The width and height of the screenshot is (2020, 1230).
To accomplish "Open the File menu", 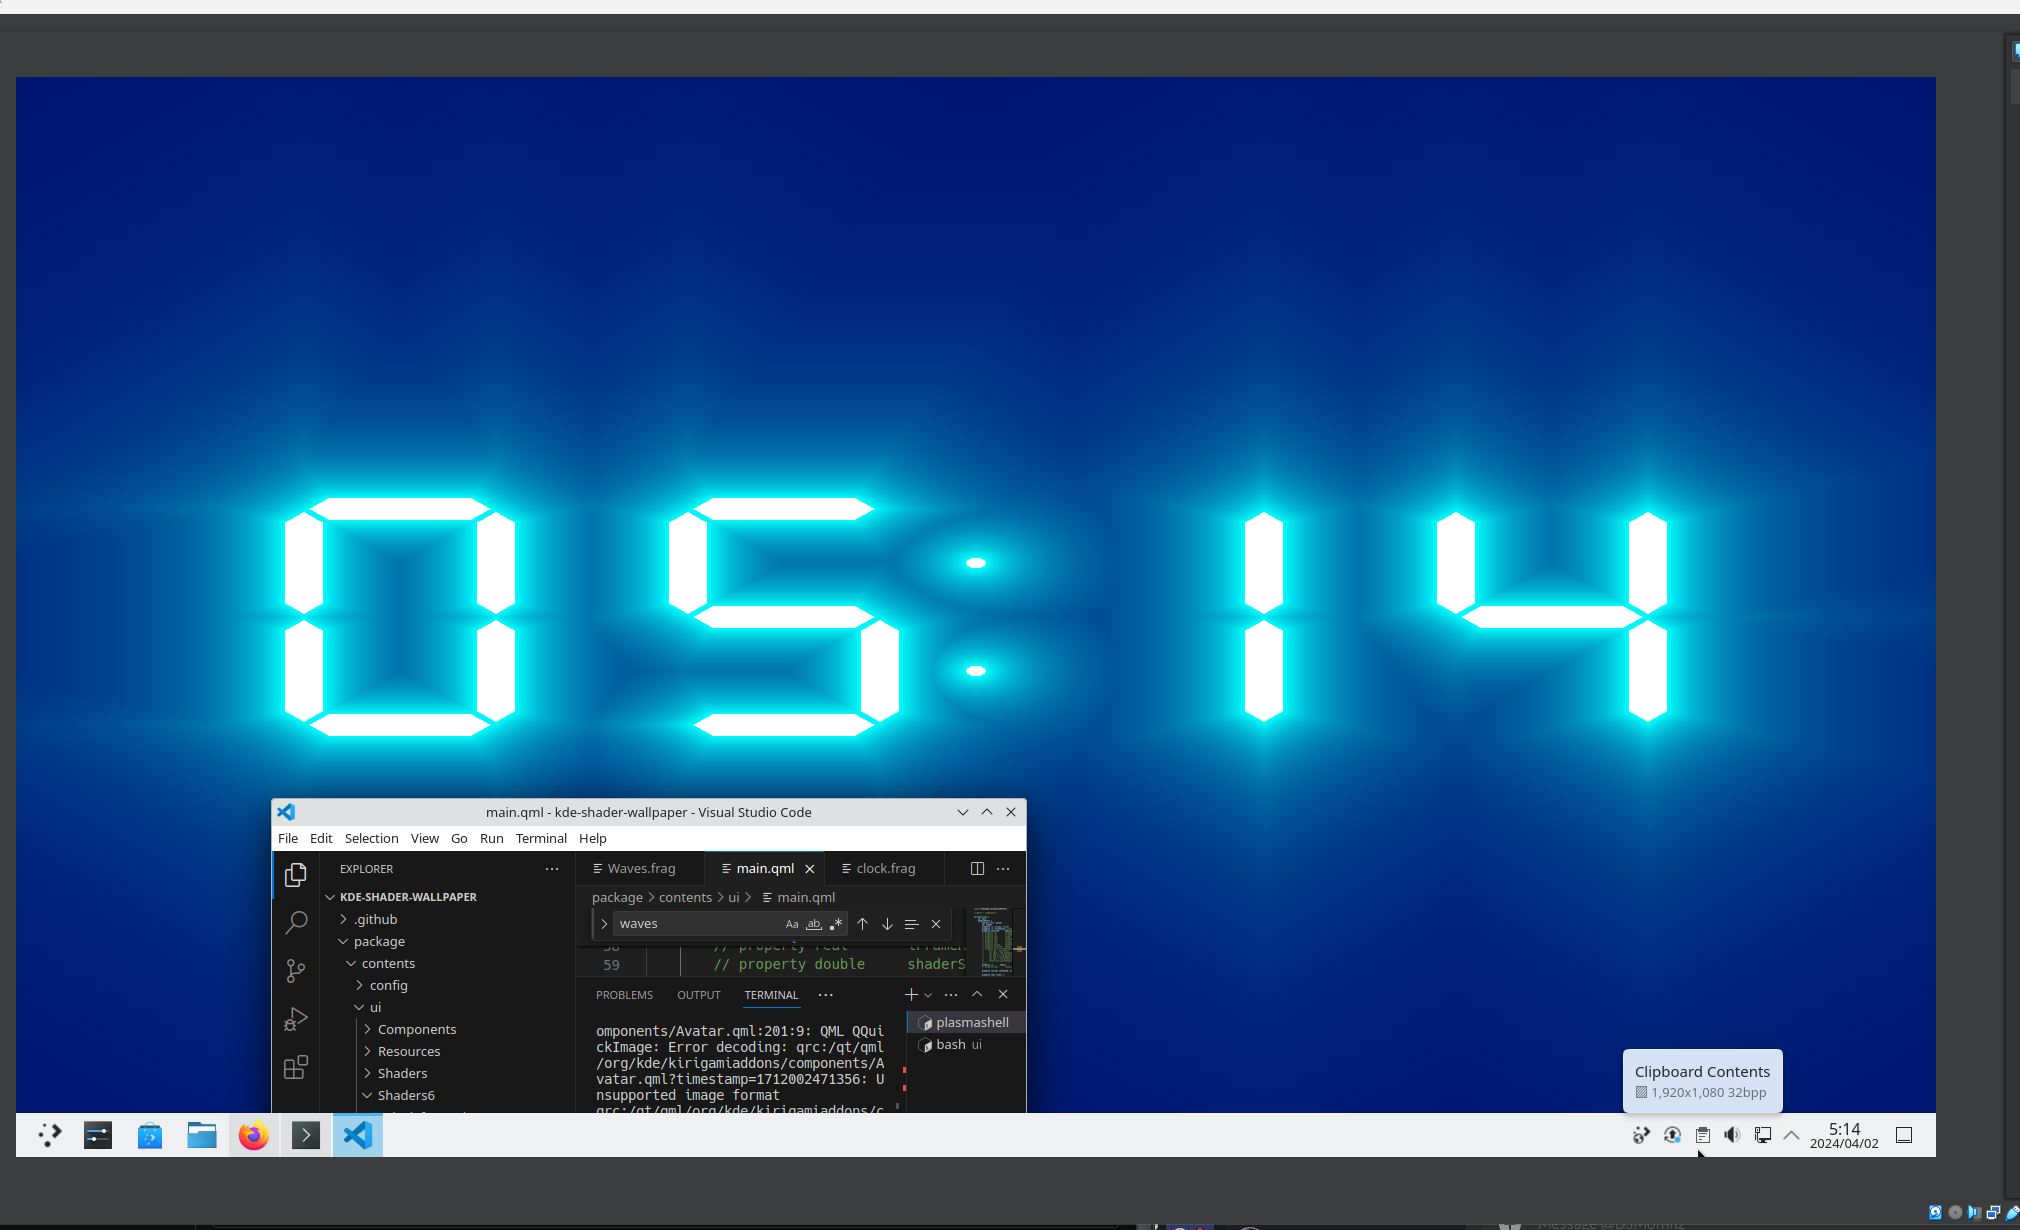I will [x=288, y=839].
